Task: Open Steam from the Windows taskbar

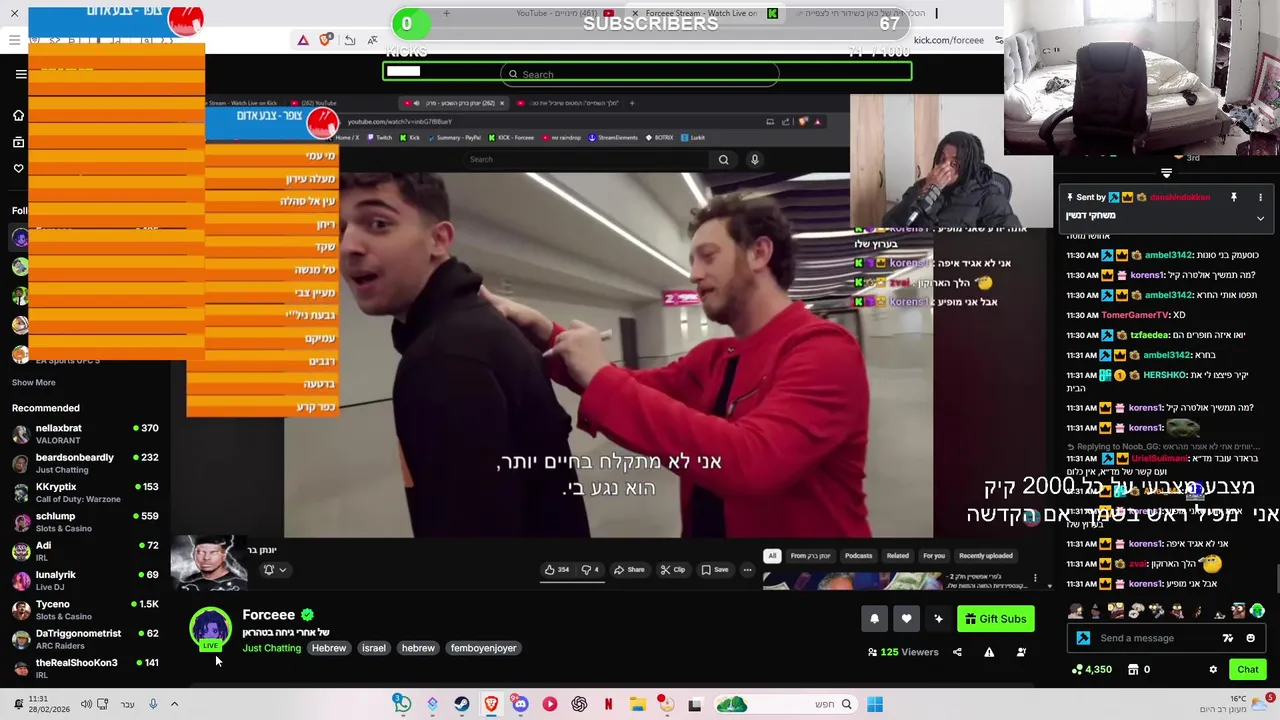Action: 461,705
